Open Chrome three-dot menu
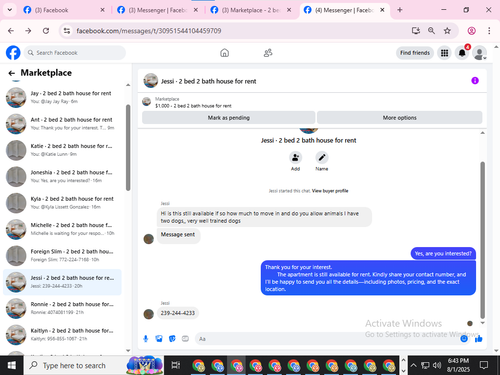Image resolution: width=500 pixels, height=375 pixels. point(489,31)
